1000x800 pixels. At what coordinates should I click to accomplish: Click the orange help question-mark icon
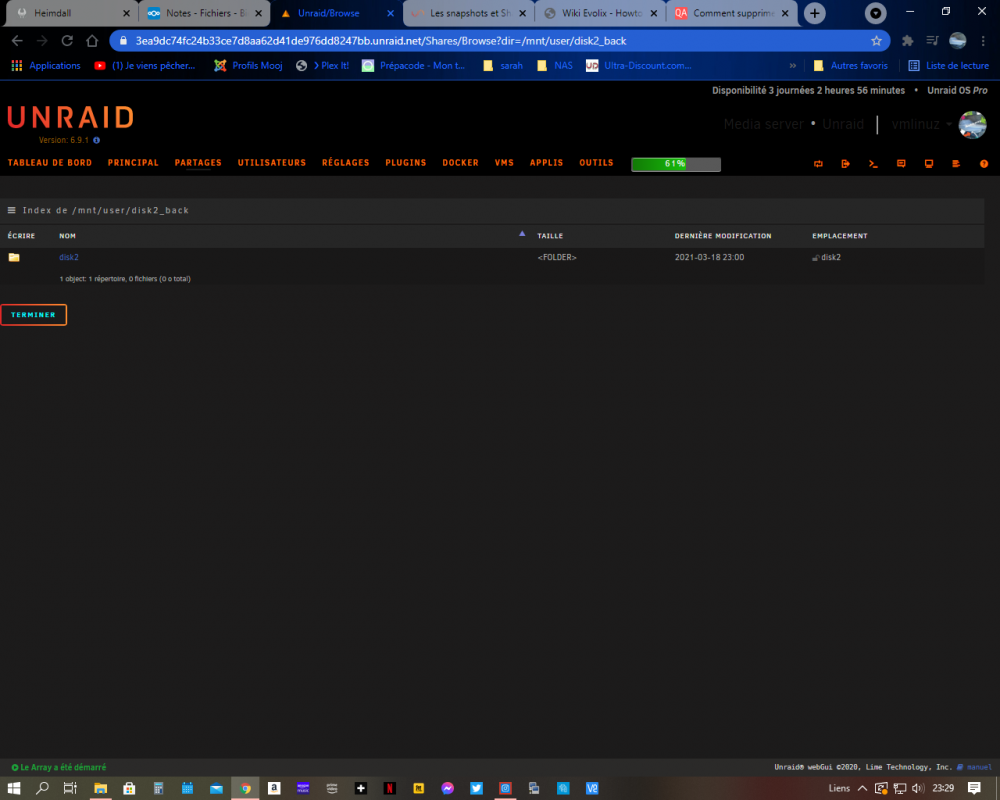point(984,164)
